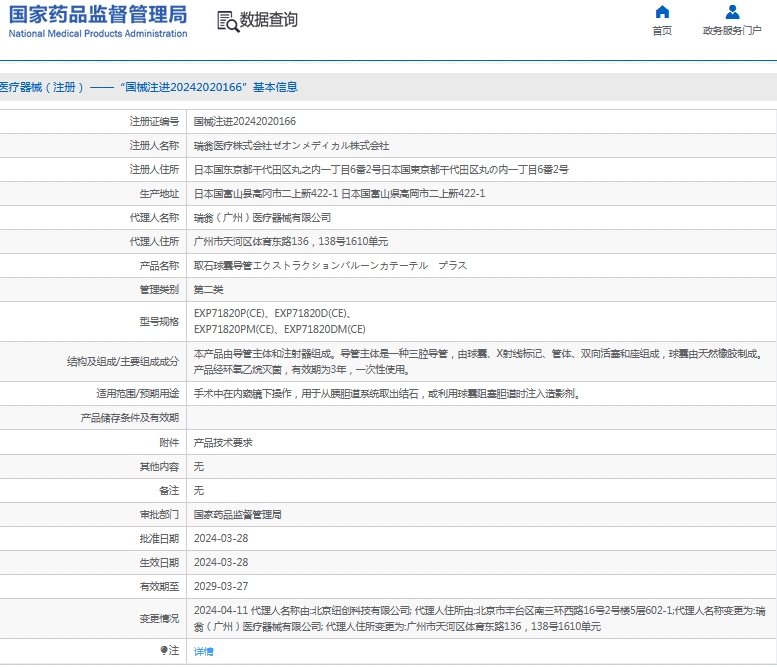Select the 生效日期 label cell
Viewport: 777px width, 667px height.
click(x=159, y=562)
